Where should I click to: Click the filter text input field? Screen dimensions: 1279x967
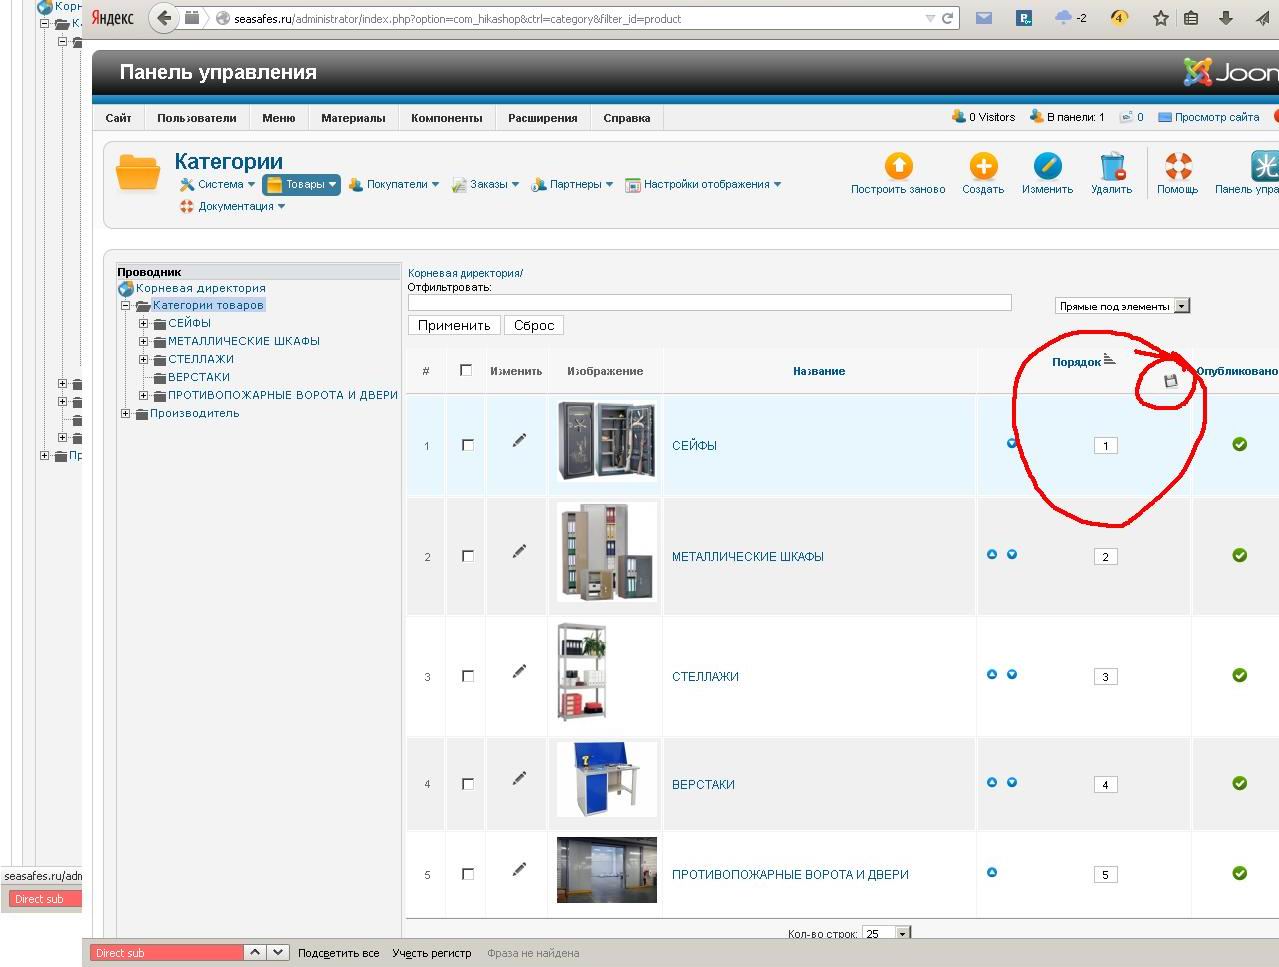pos(709,303)
